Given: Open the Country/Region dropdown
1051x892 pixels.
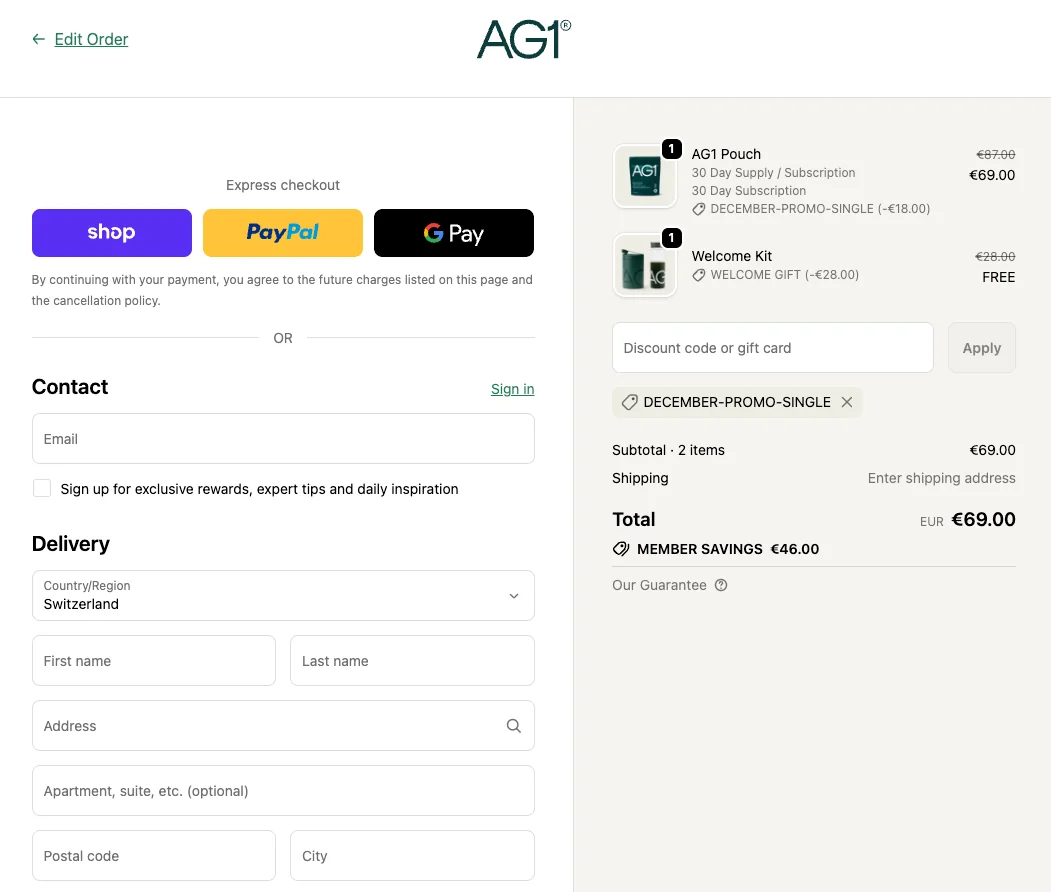Looking at the screenshot, I should coord(283,595).
